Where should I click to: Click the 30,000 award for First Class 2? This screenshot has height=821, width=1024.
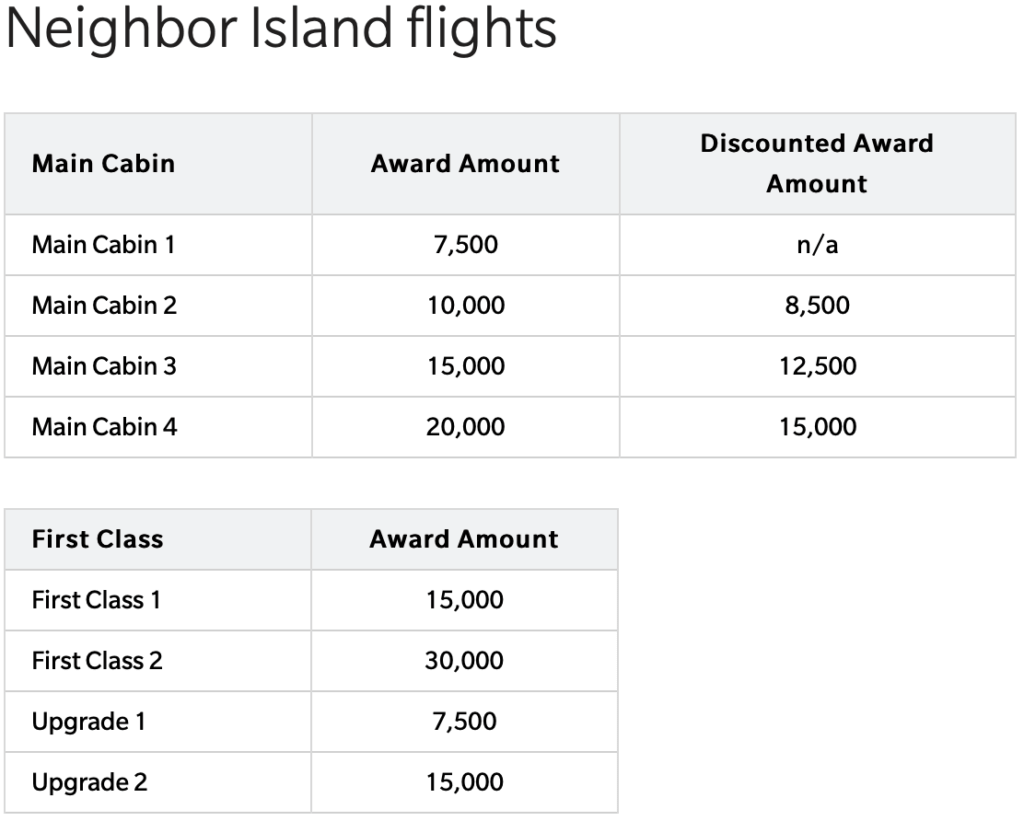pos(464,661)
